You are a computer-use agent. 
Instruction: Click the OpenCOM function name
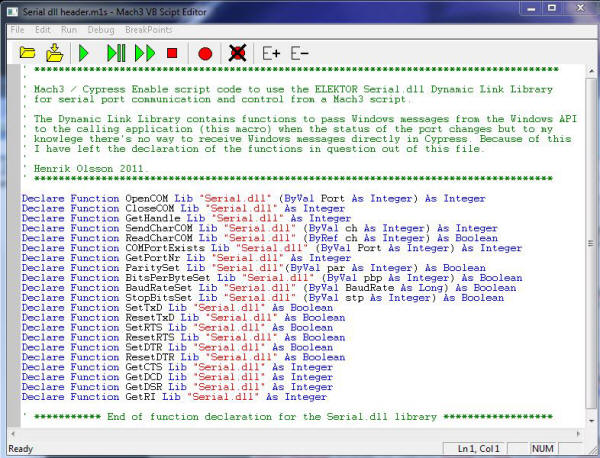[x=147, y=199]
